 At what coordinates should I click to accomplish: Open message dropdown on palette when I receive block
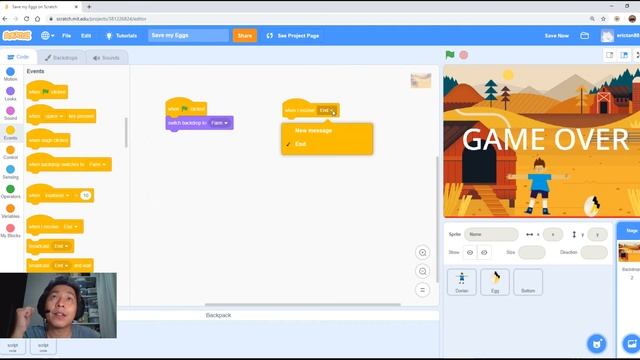(71, 227)
